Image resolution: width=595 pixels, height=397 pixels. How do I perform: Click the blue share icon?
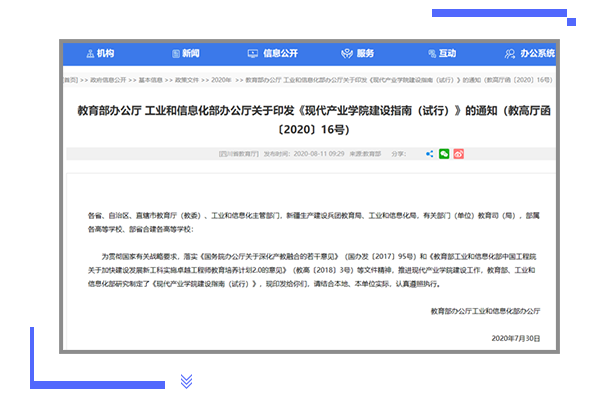[430, 154]
